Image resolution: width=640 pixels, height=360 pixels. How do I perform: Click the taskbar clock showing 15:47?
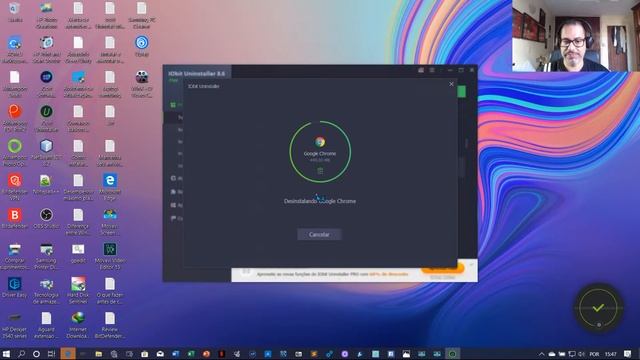[611, 354]
